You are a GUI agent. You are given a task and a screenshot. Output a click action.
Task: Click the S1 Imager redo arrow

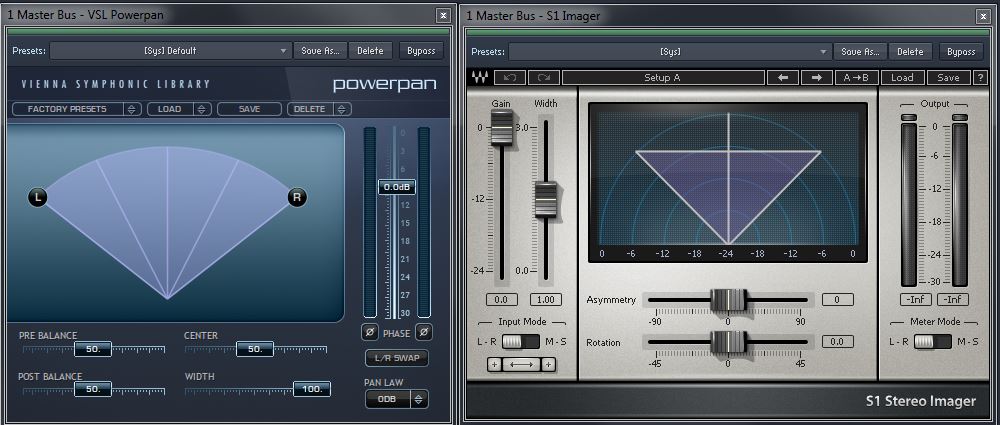pos(543,78)
